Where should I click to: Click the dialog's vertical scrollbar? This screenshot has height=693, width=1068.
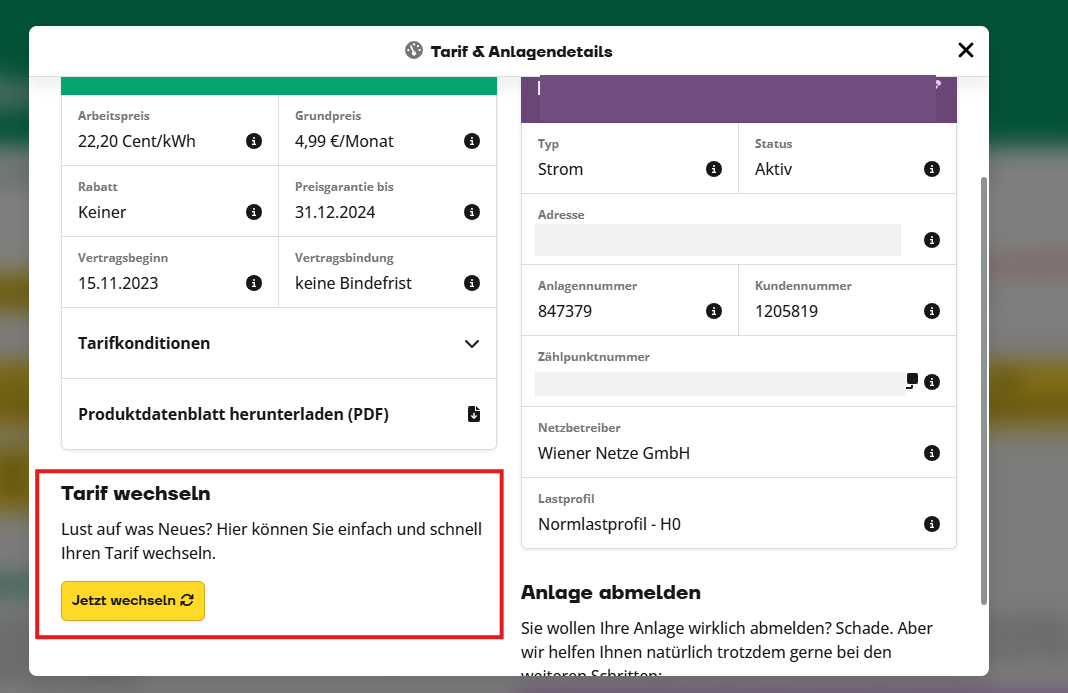click(x=984, y=390)
